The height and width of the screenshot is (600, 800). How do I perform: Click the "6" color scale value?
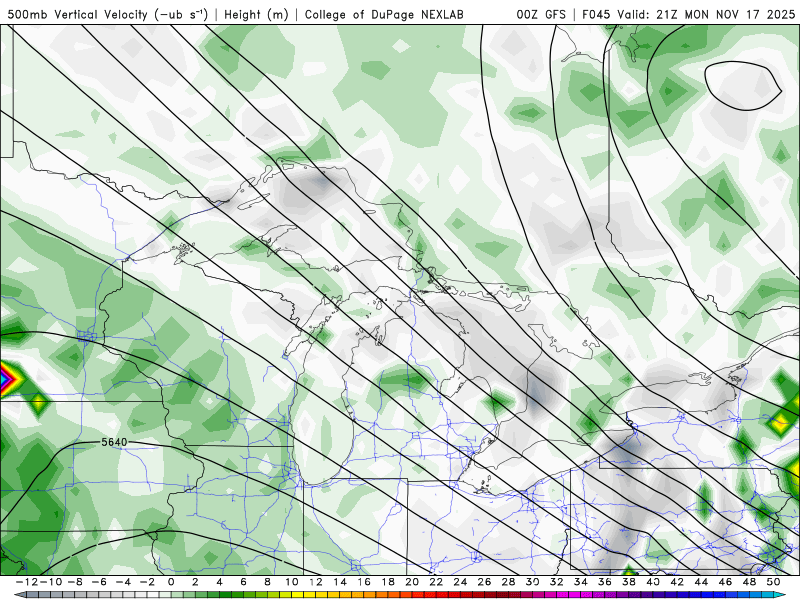(x=243, y=582)
